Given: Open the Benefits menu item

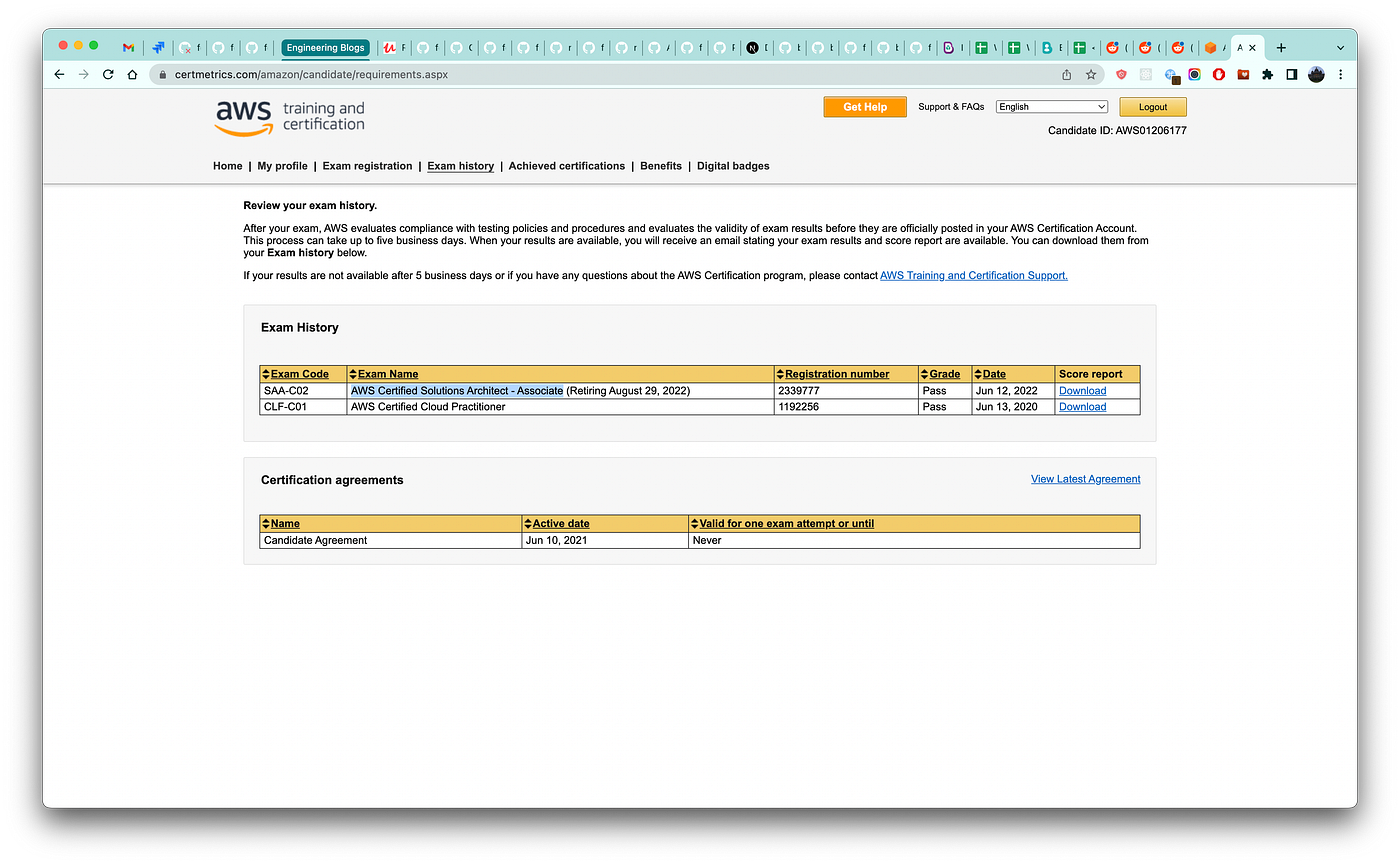Looking at the screenshot, I should [x=661, y=166].
